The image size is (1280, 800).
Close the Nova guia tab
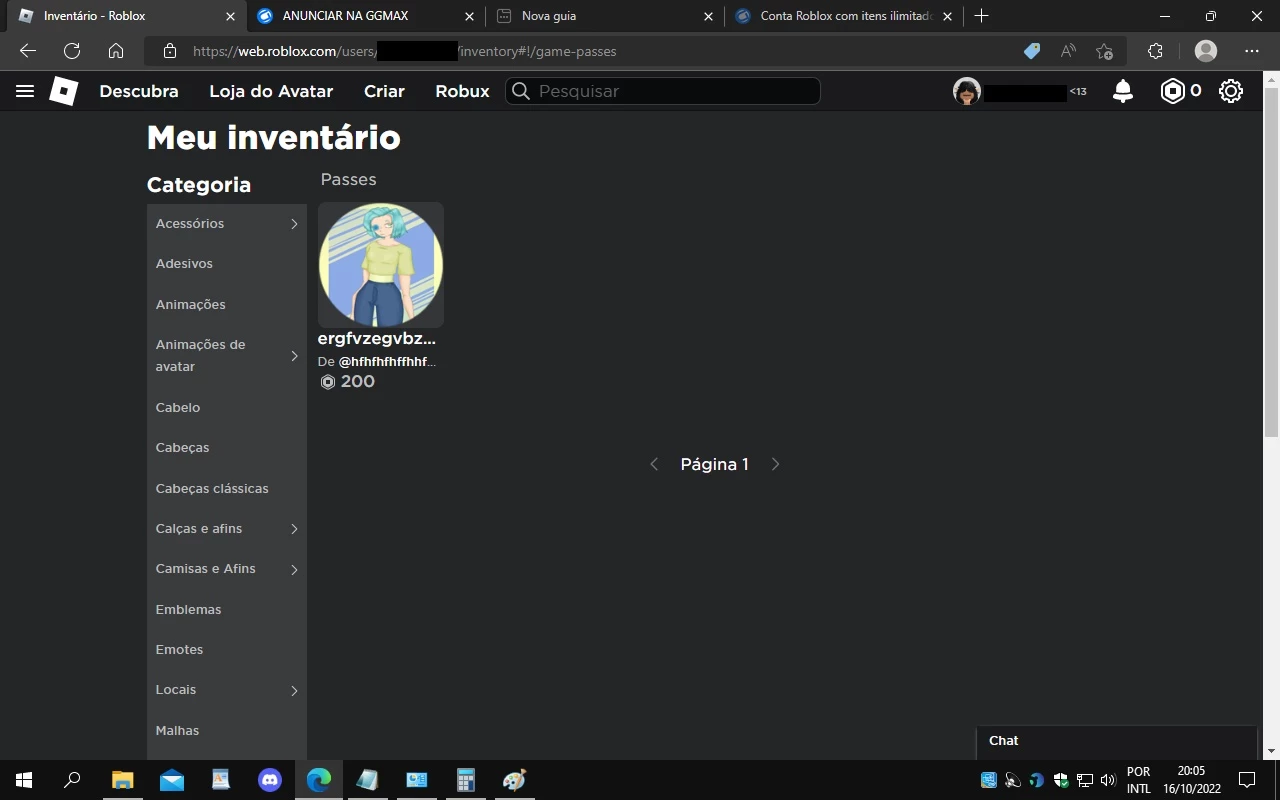click(x=708, y=16)
